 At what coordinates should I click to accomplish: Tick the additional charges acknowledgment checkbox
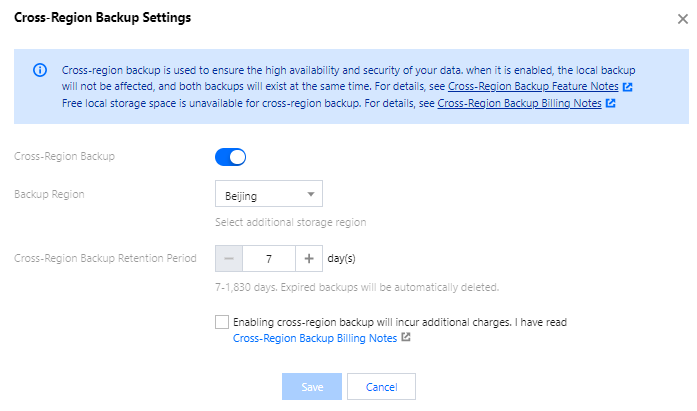click(221, 323)
